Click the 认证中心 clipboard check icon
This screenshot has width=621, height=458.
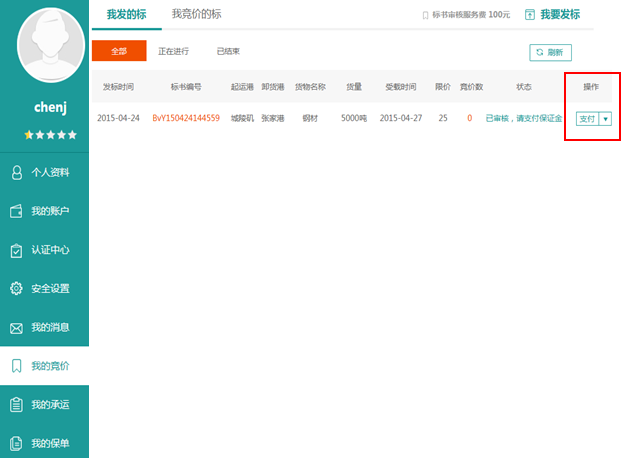click(x=16, y=250)
